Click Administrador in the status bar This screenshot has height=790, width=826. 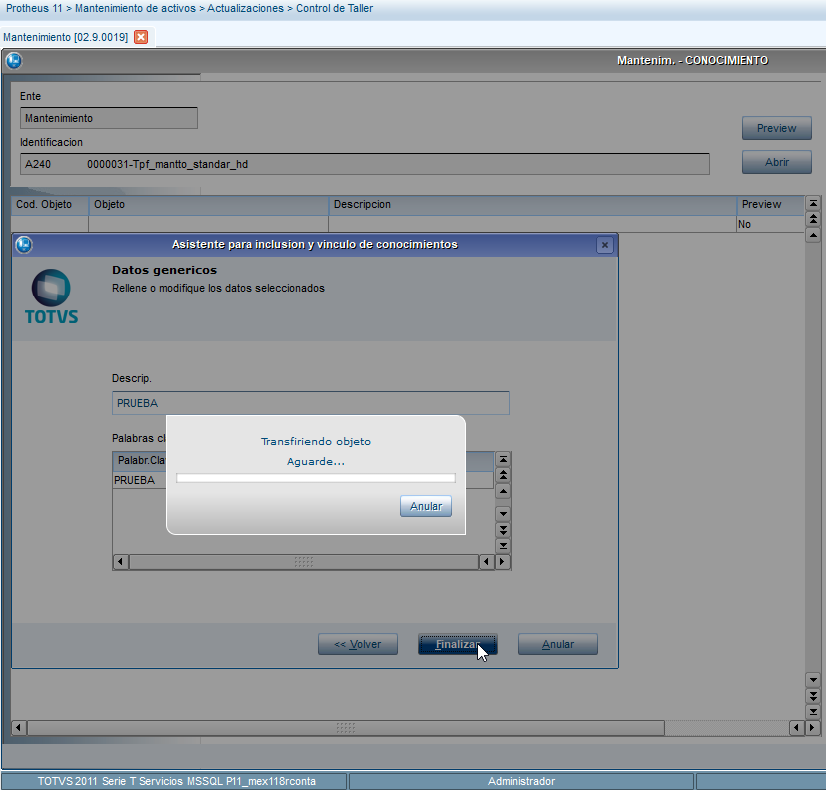point(522,781)
